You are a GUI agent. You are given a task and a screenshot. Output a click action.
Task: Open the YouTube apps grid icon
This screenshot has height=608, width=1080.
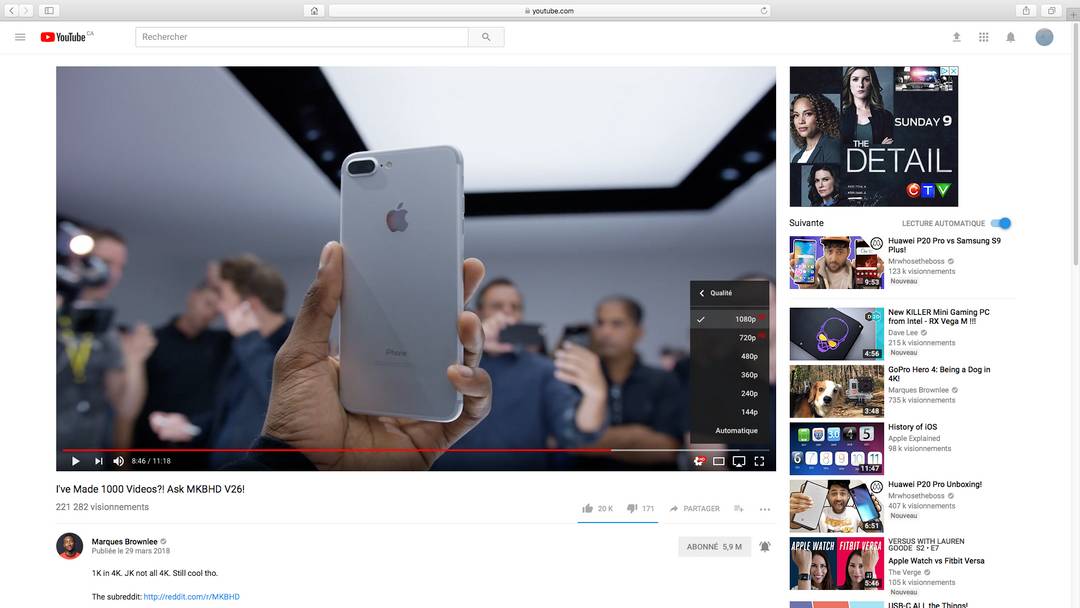point(984,37)
